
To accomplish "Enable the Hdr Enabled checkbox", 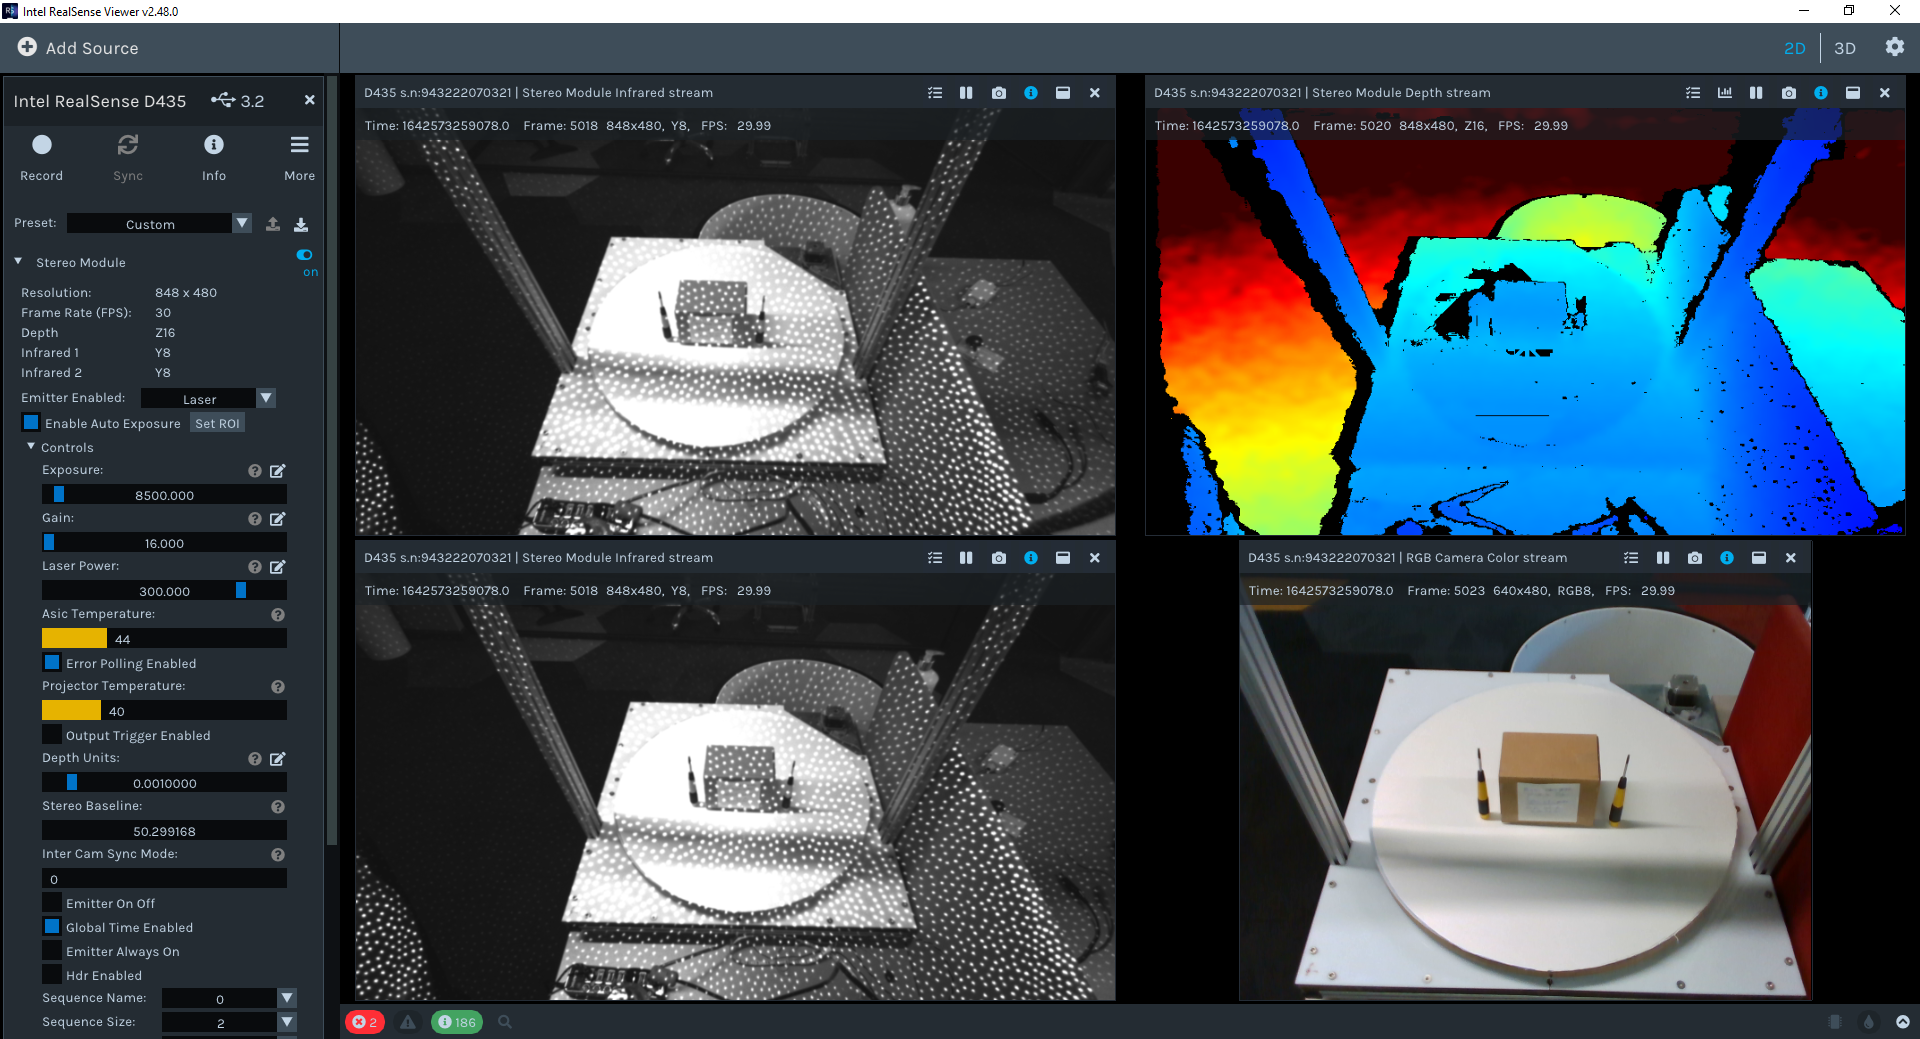I will pos(52,975).
